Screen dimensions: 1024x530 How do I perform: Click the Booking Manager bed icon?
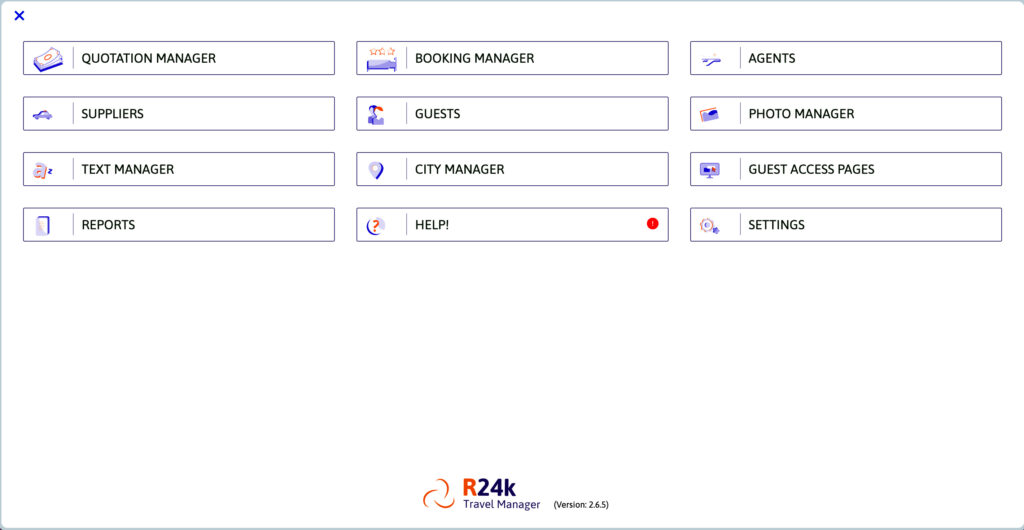(x=381, y=59)
